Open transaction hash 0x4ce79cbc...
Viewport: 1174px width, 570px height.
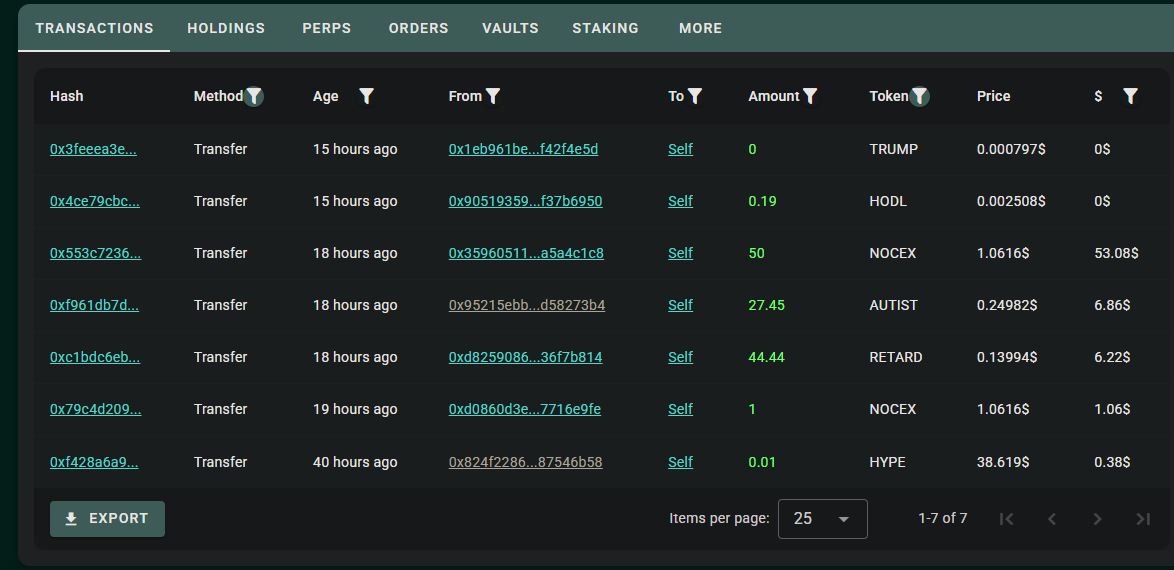pos(95,201)
